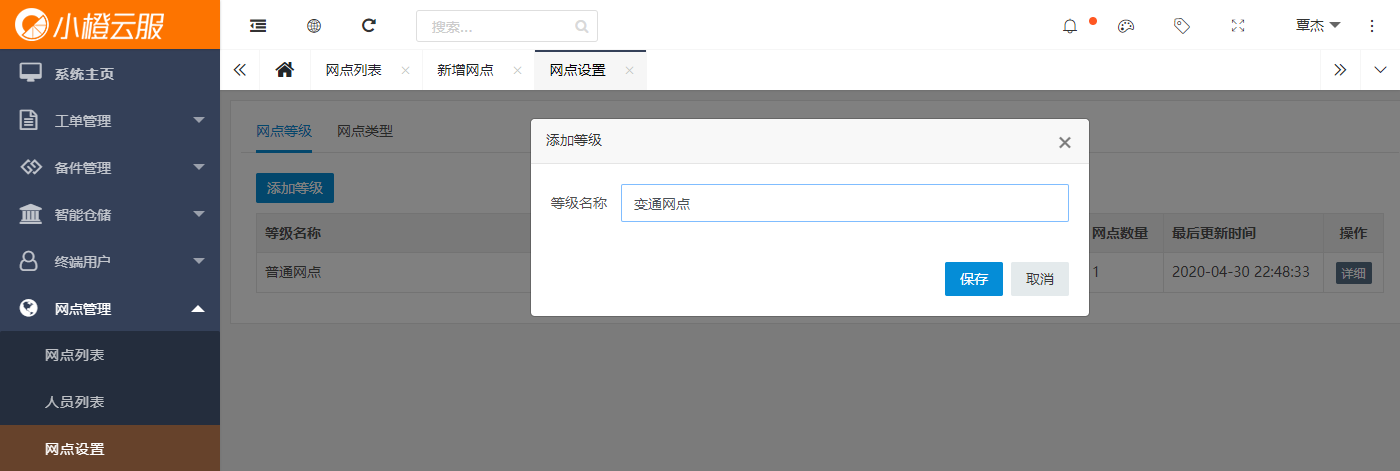Collapse the 网点管理 menu arrow

click(x=198, y=308)
